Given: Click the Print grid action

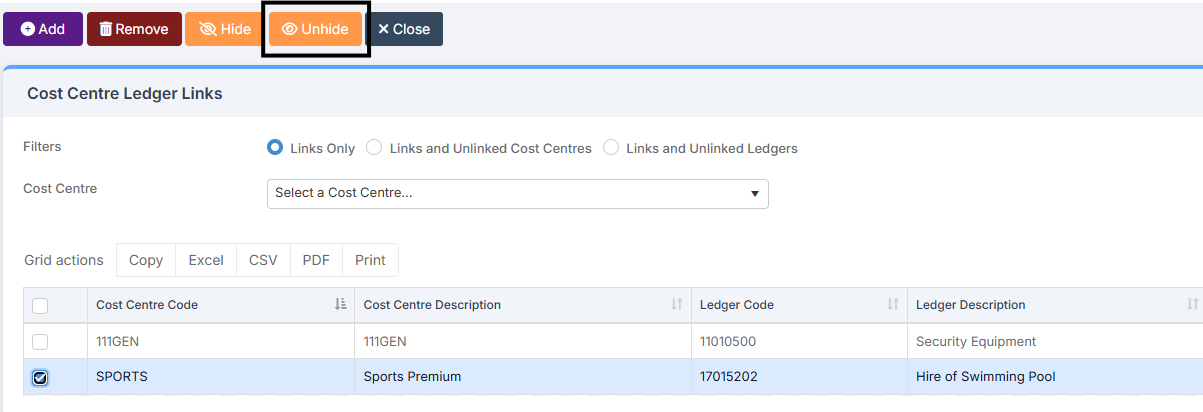Looking at the screenshot, I should click(x=370, y=260).
